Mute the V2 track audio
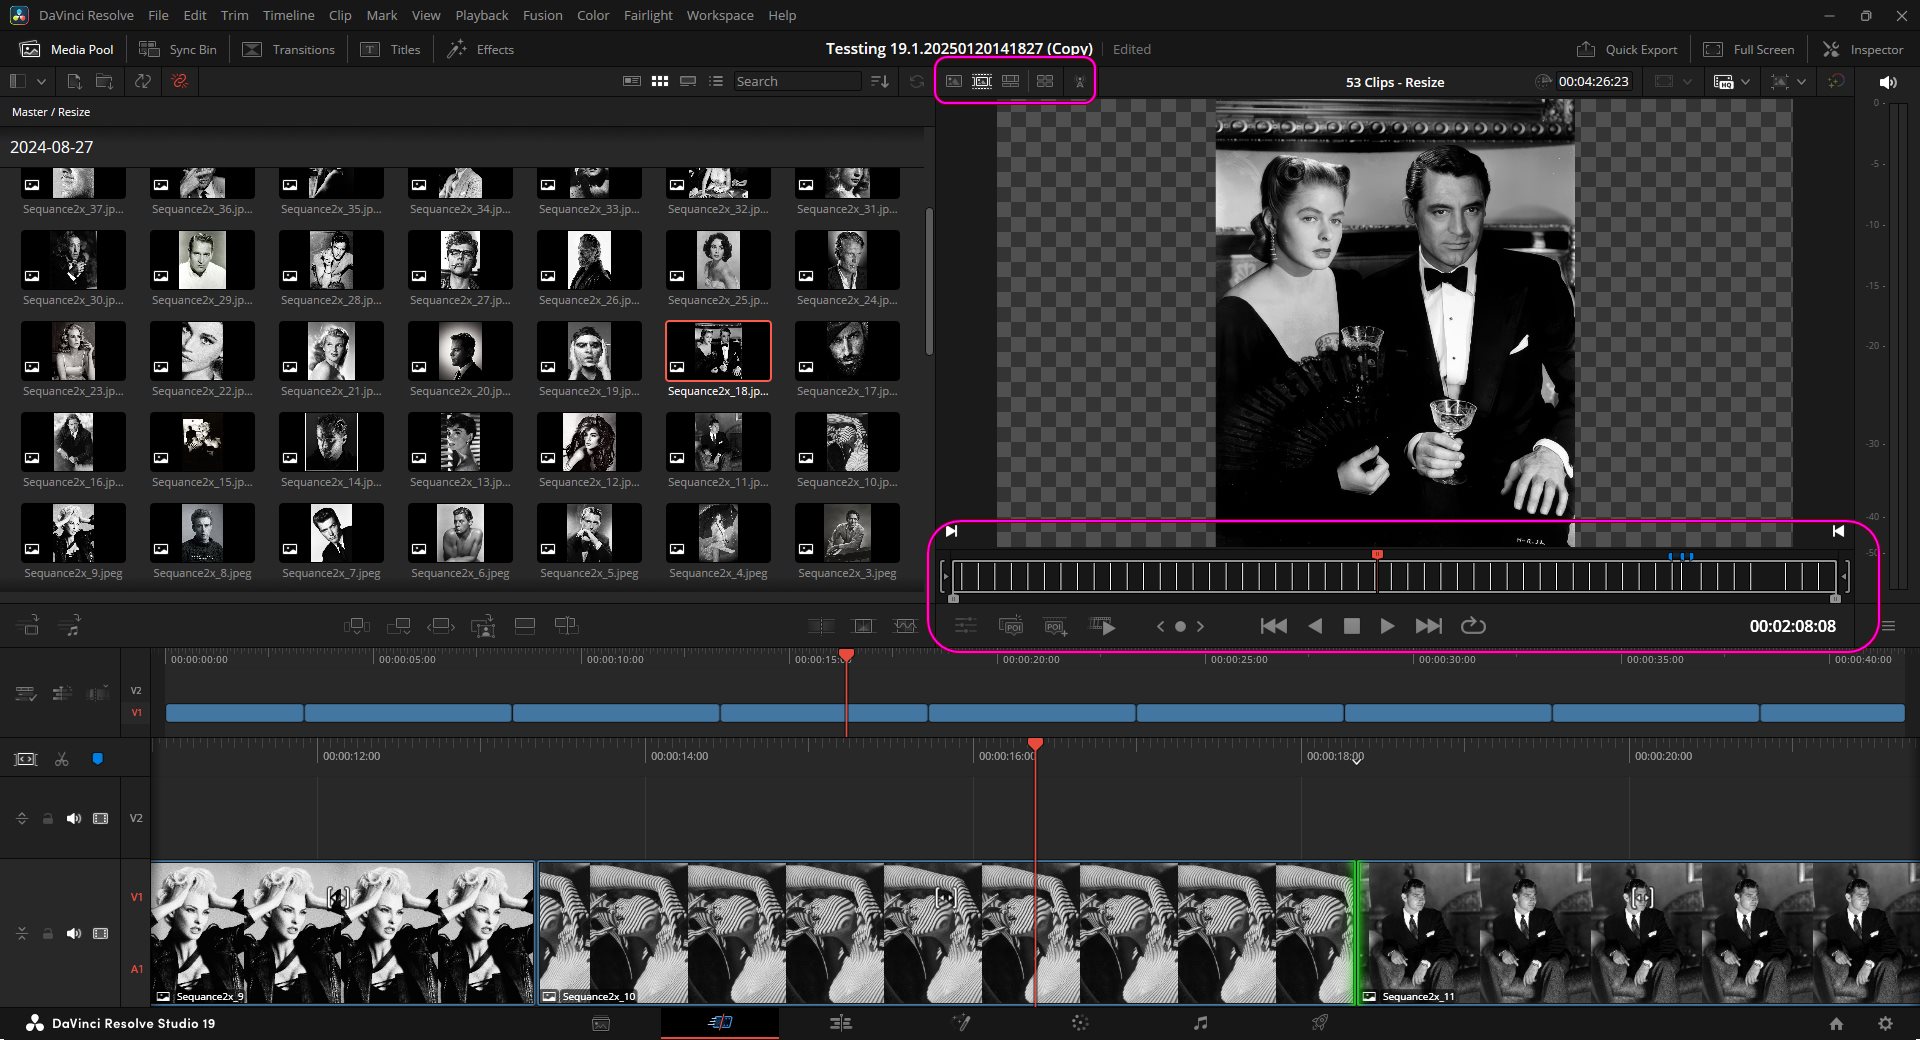The height and width of the screenshot is (1040, 1920). click(74, 818)
